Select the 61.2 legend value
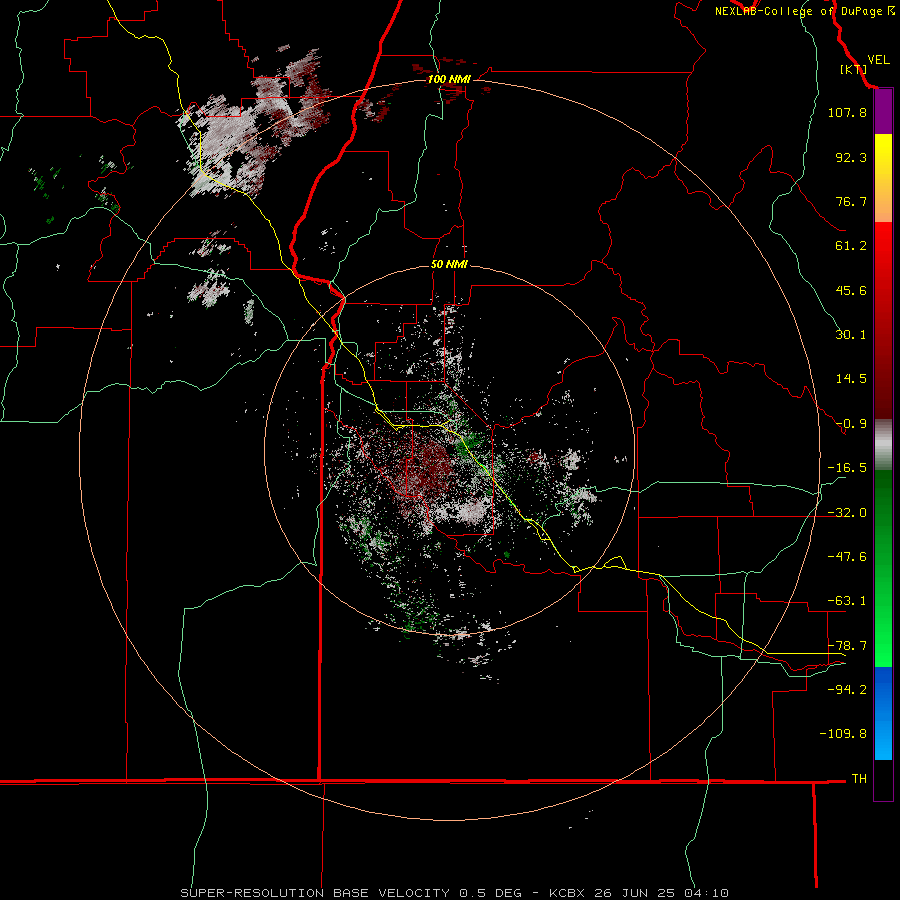This screenshot has width=900, height=900. 851,246
